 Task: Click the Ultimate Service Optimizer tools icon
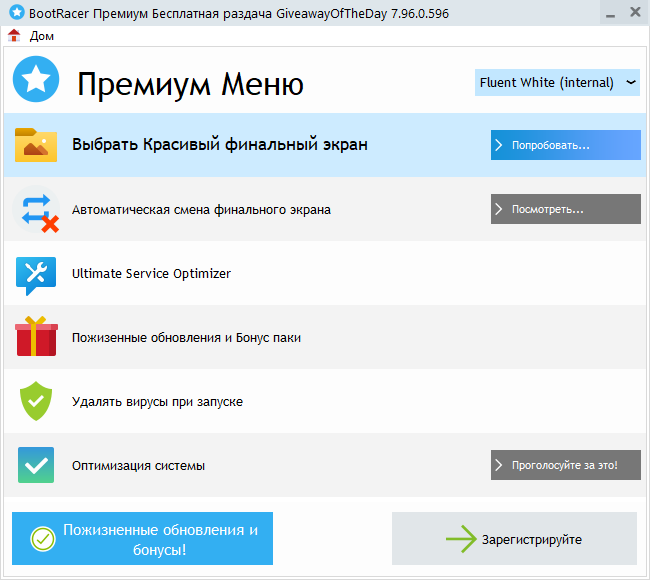tap(36, 275)
